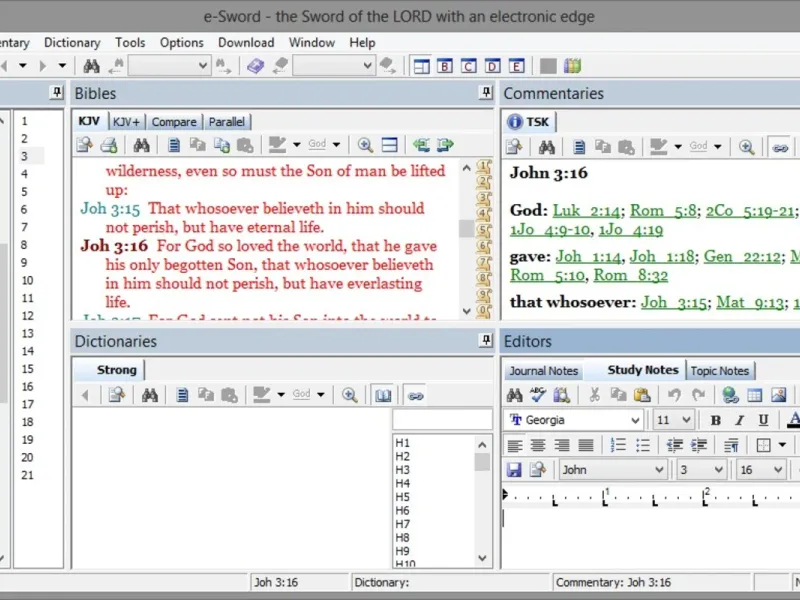Switch to the KJV+ Bible tab
800x600 pixels.
[126, 122]
